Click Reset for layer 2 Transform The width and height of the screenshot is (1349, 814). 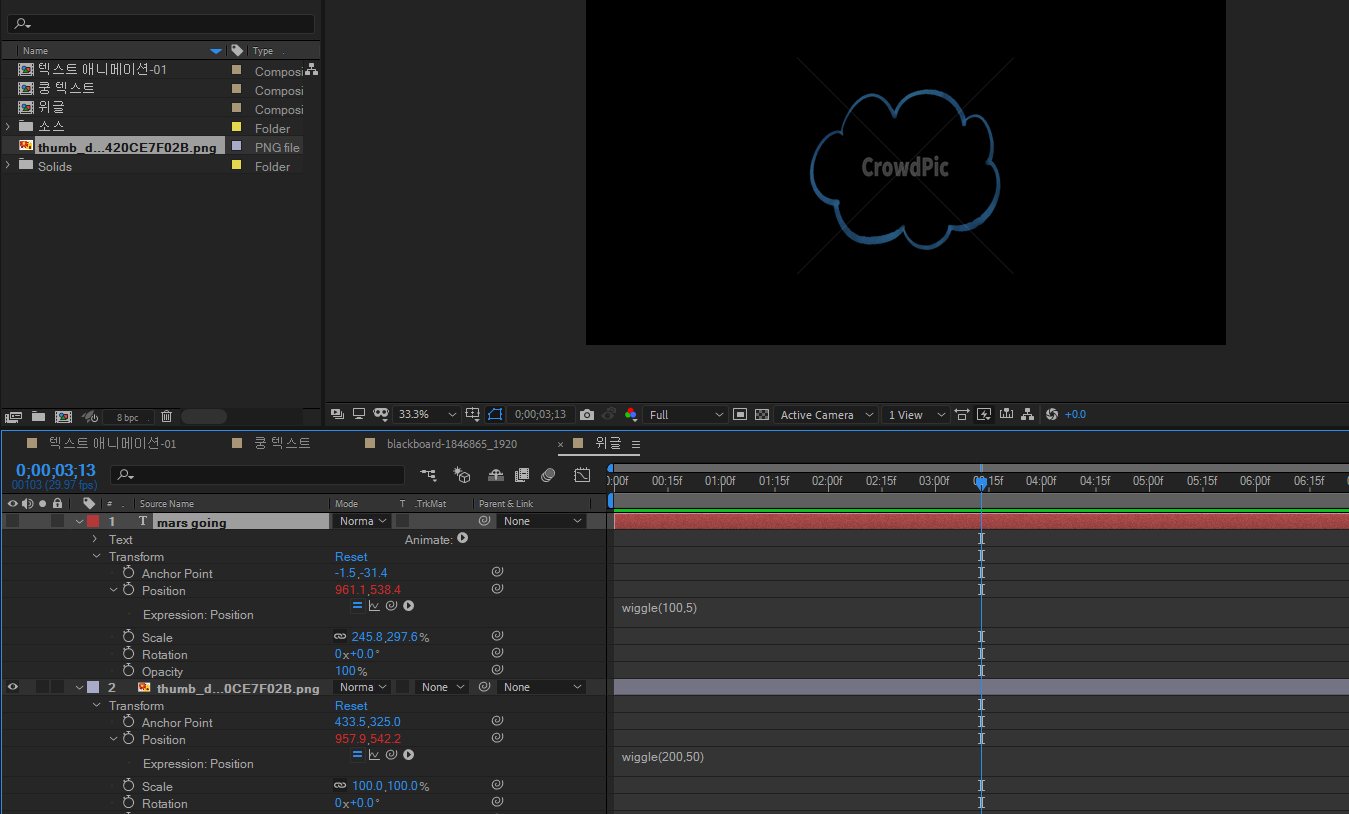click(351, 705)
